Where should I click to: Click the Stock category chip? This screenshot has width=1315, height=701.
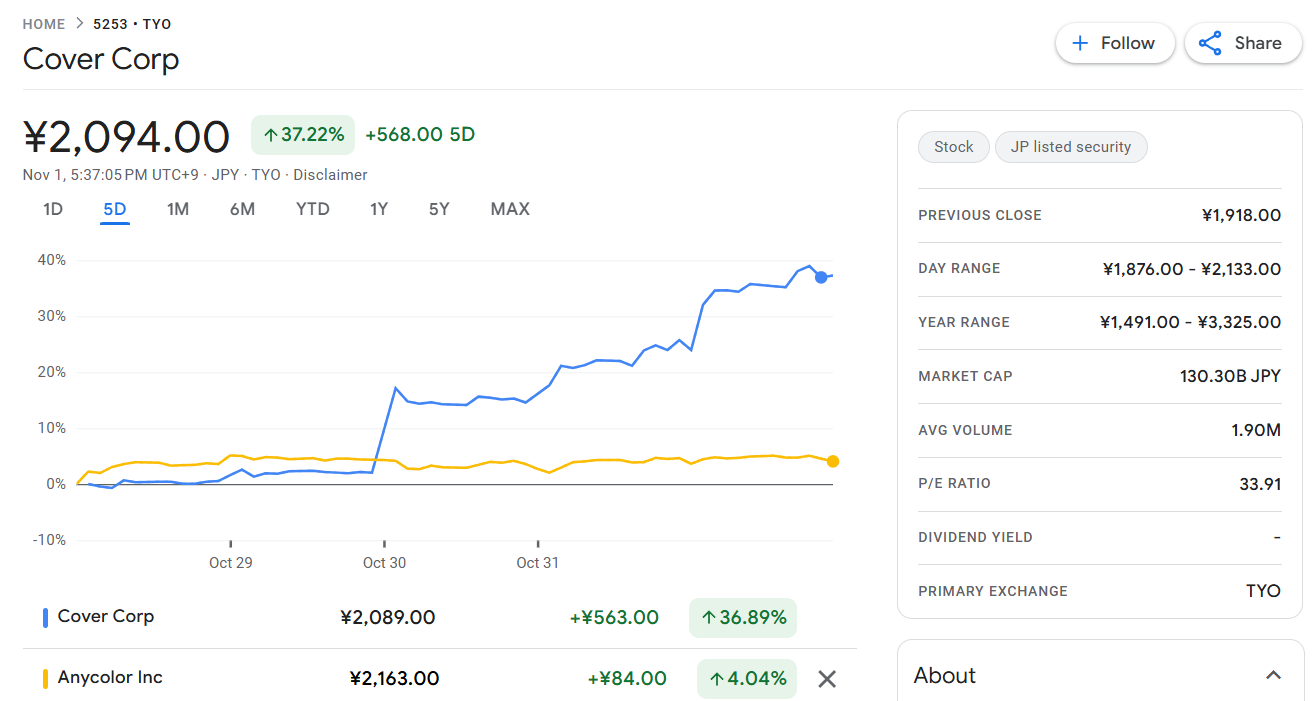(953, 147)
